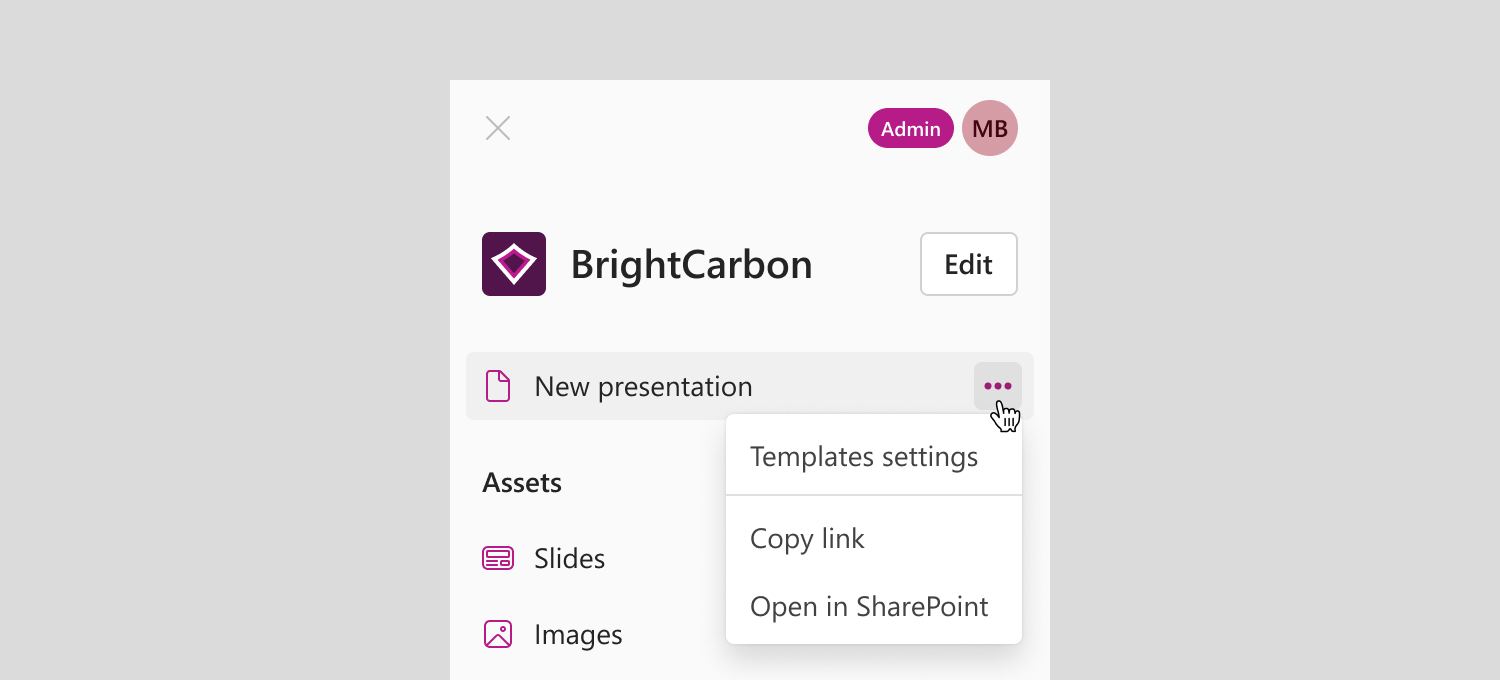Click the pink Admin badge
The image size is (1500, 680).
tap(910, 128)
